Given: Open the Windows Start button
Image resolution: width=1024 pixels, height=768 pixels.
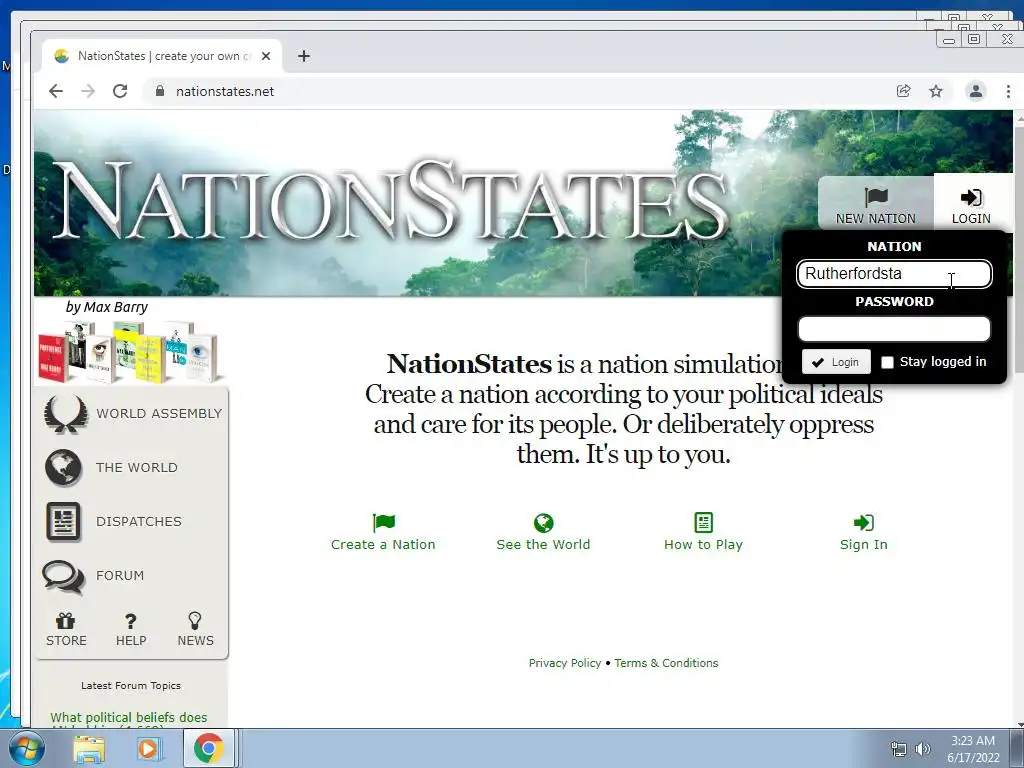Looking at the screenshot, I should tap(26, 748).
